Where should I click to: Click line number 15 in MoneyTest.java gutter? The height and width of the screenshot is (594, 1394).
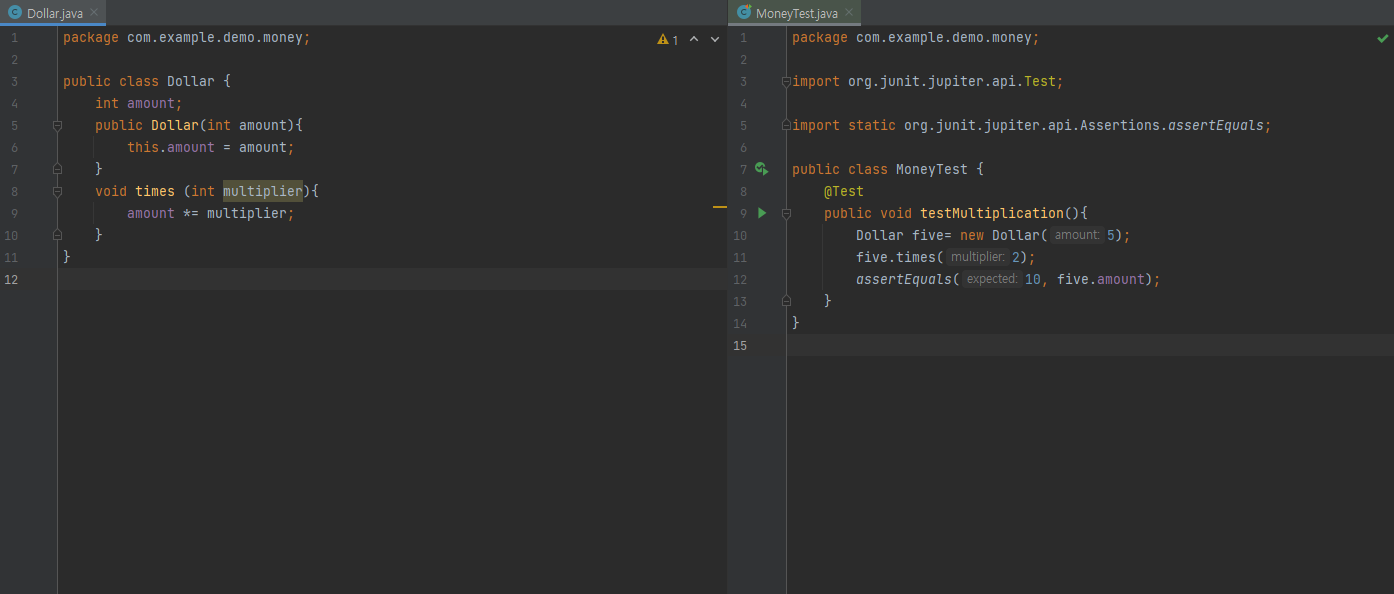(x=740, y=345)
